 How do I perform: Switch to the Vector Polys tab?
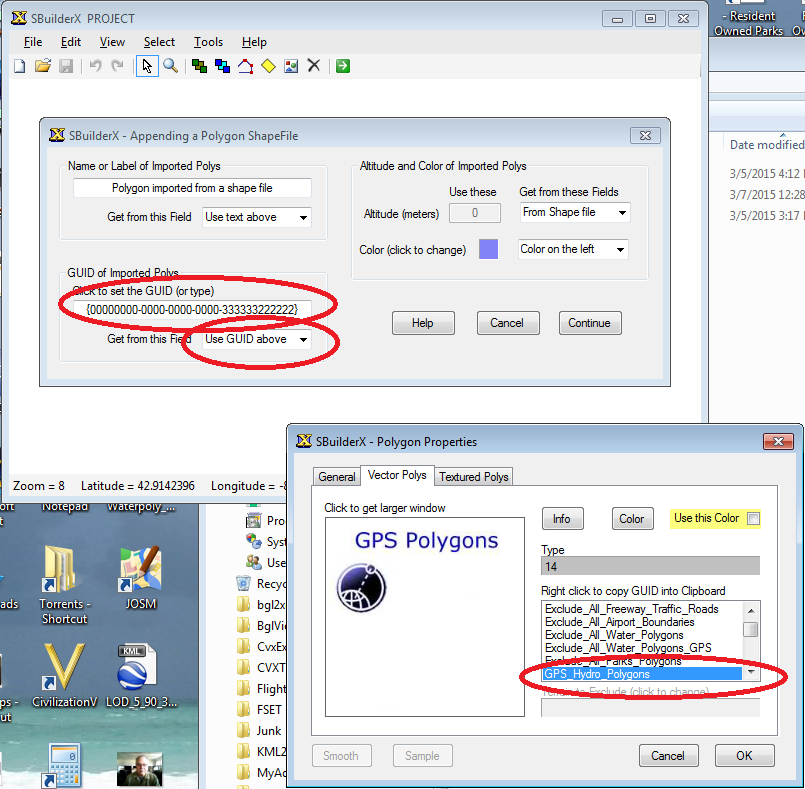coord(397,475)
